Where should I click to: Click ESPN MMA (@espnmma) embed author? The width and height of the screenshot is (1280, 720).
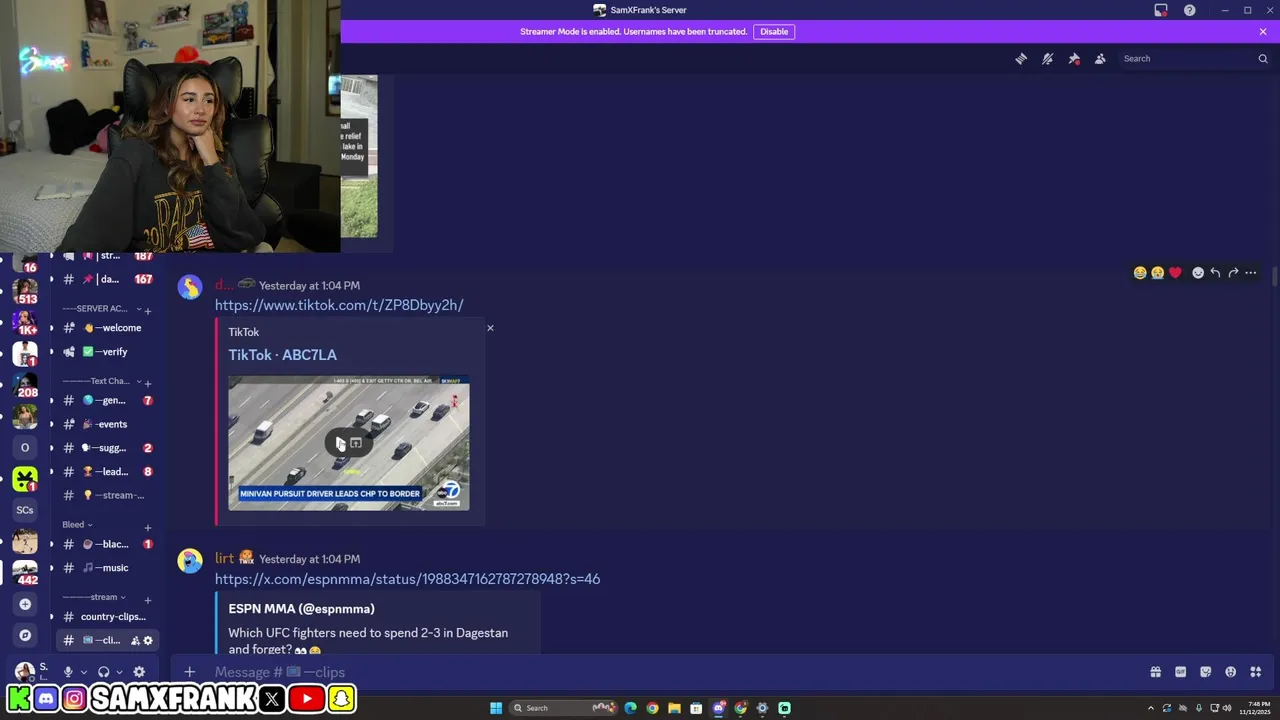point(301,609)
